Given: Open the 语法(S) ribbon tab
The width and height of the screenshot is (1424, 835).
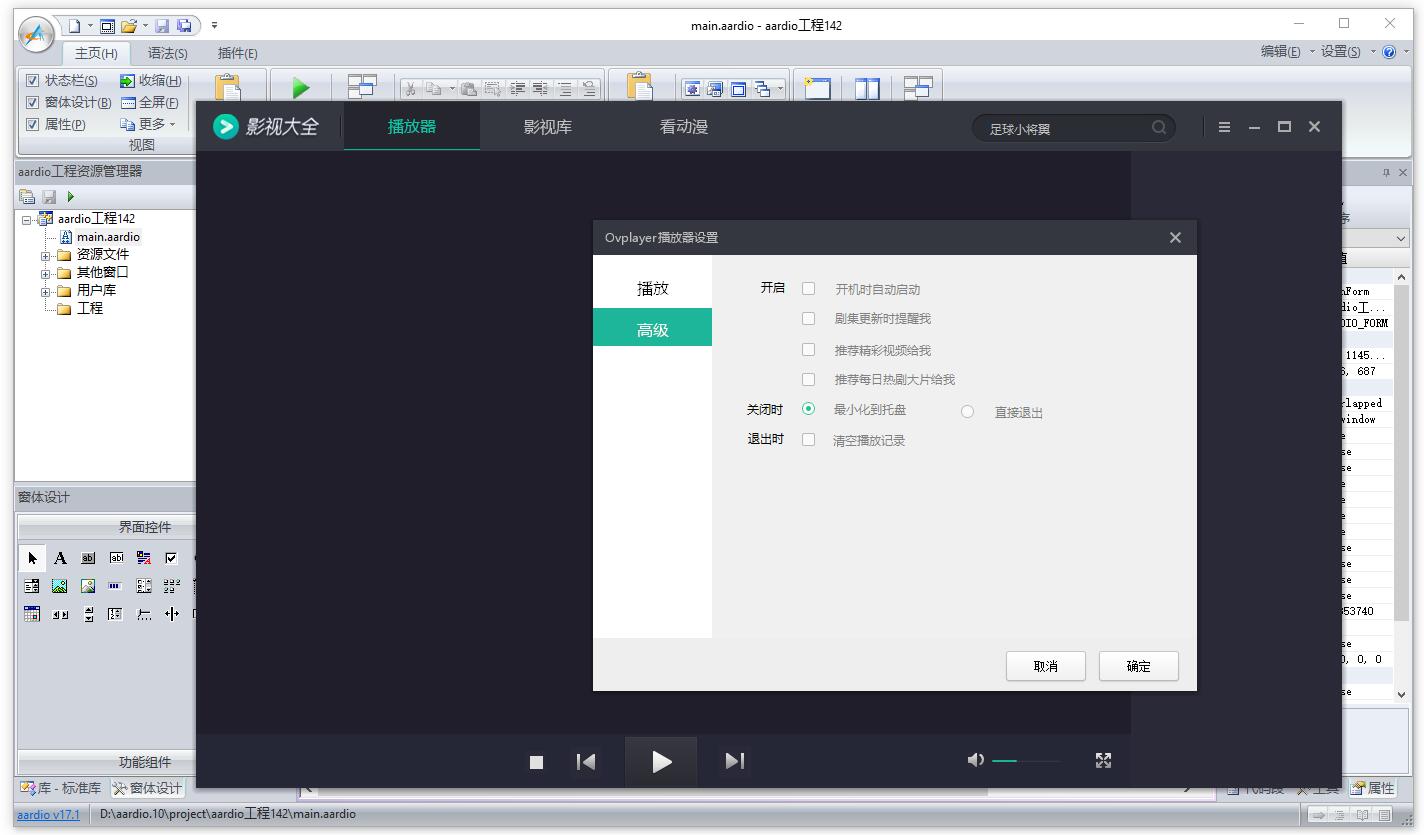Looking at the screenshot, I should [x=167, y=53].
